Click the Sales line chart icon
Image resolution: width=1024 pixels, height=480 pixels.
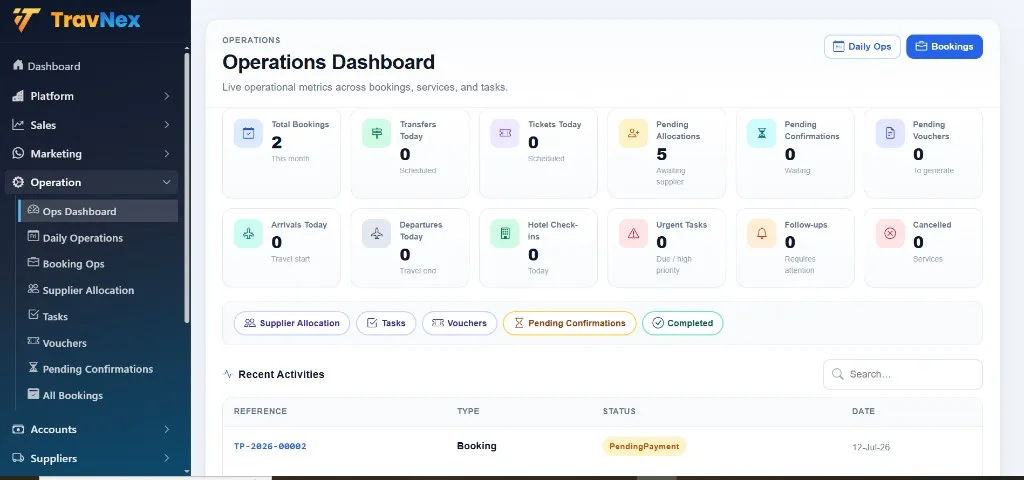[18, 125]
